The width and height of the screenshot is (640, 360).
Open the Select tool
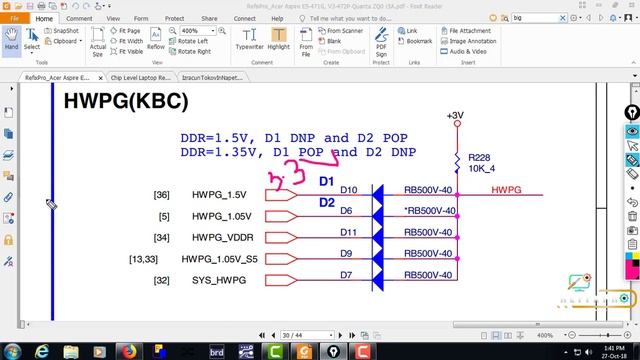[x=32, y=41]
